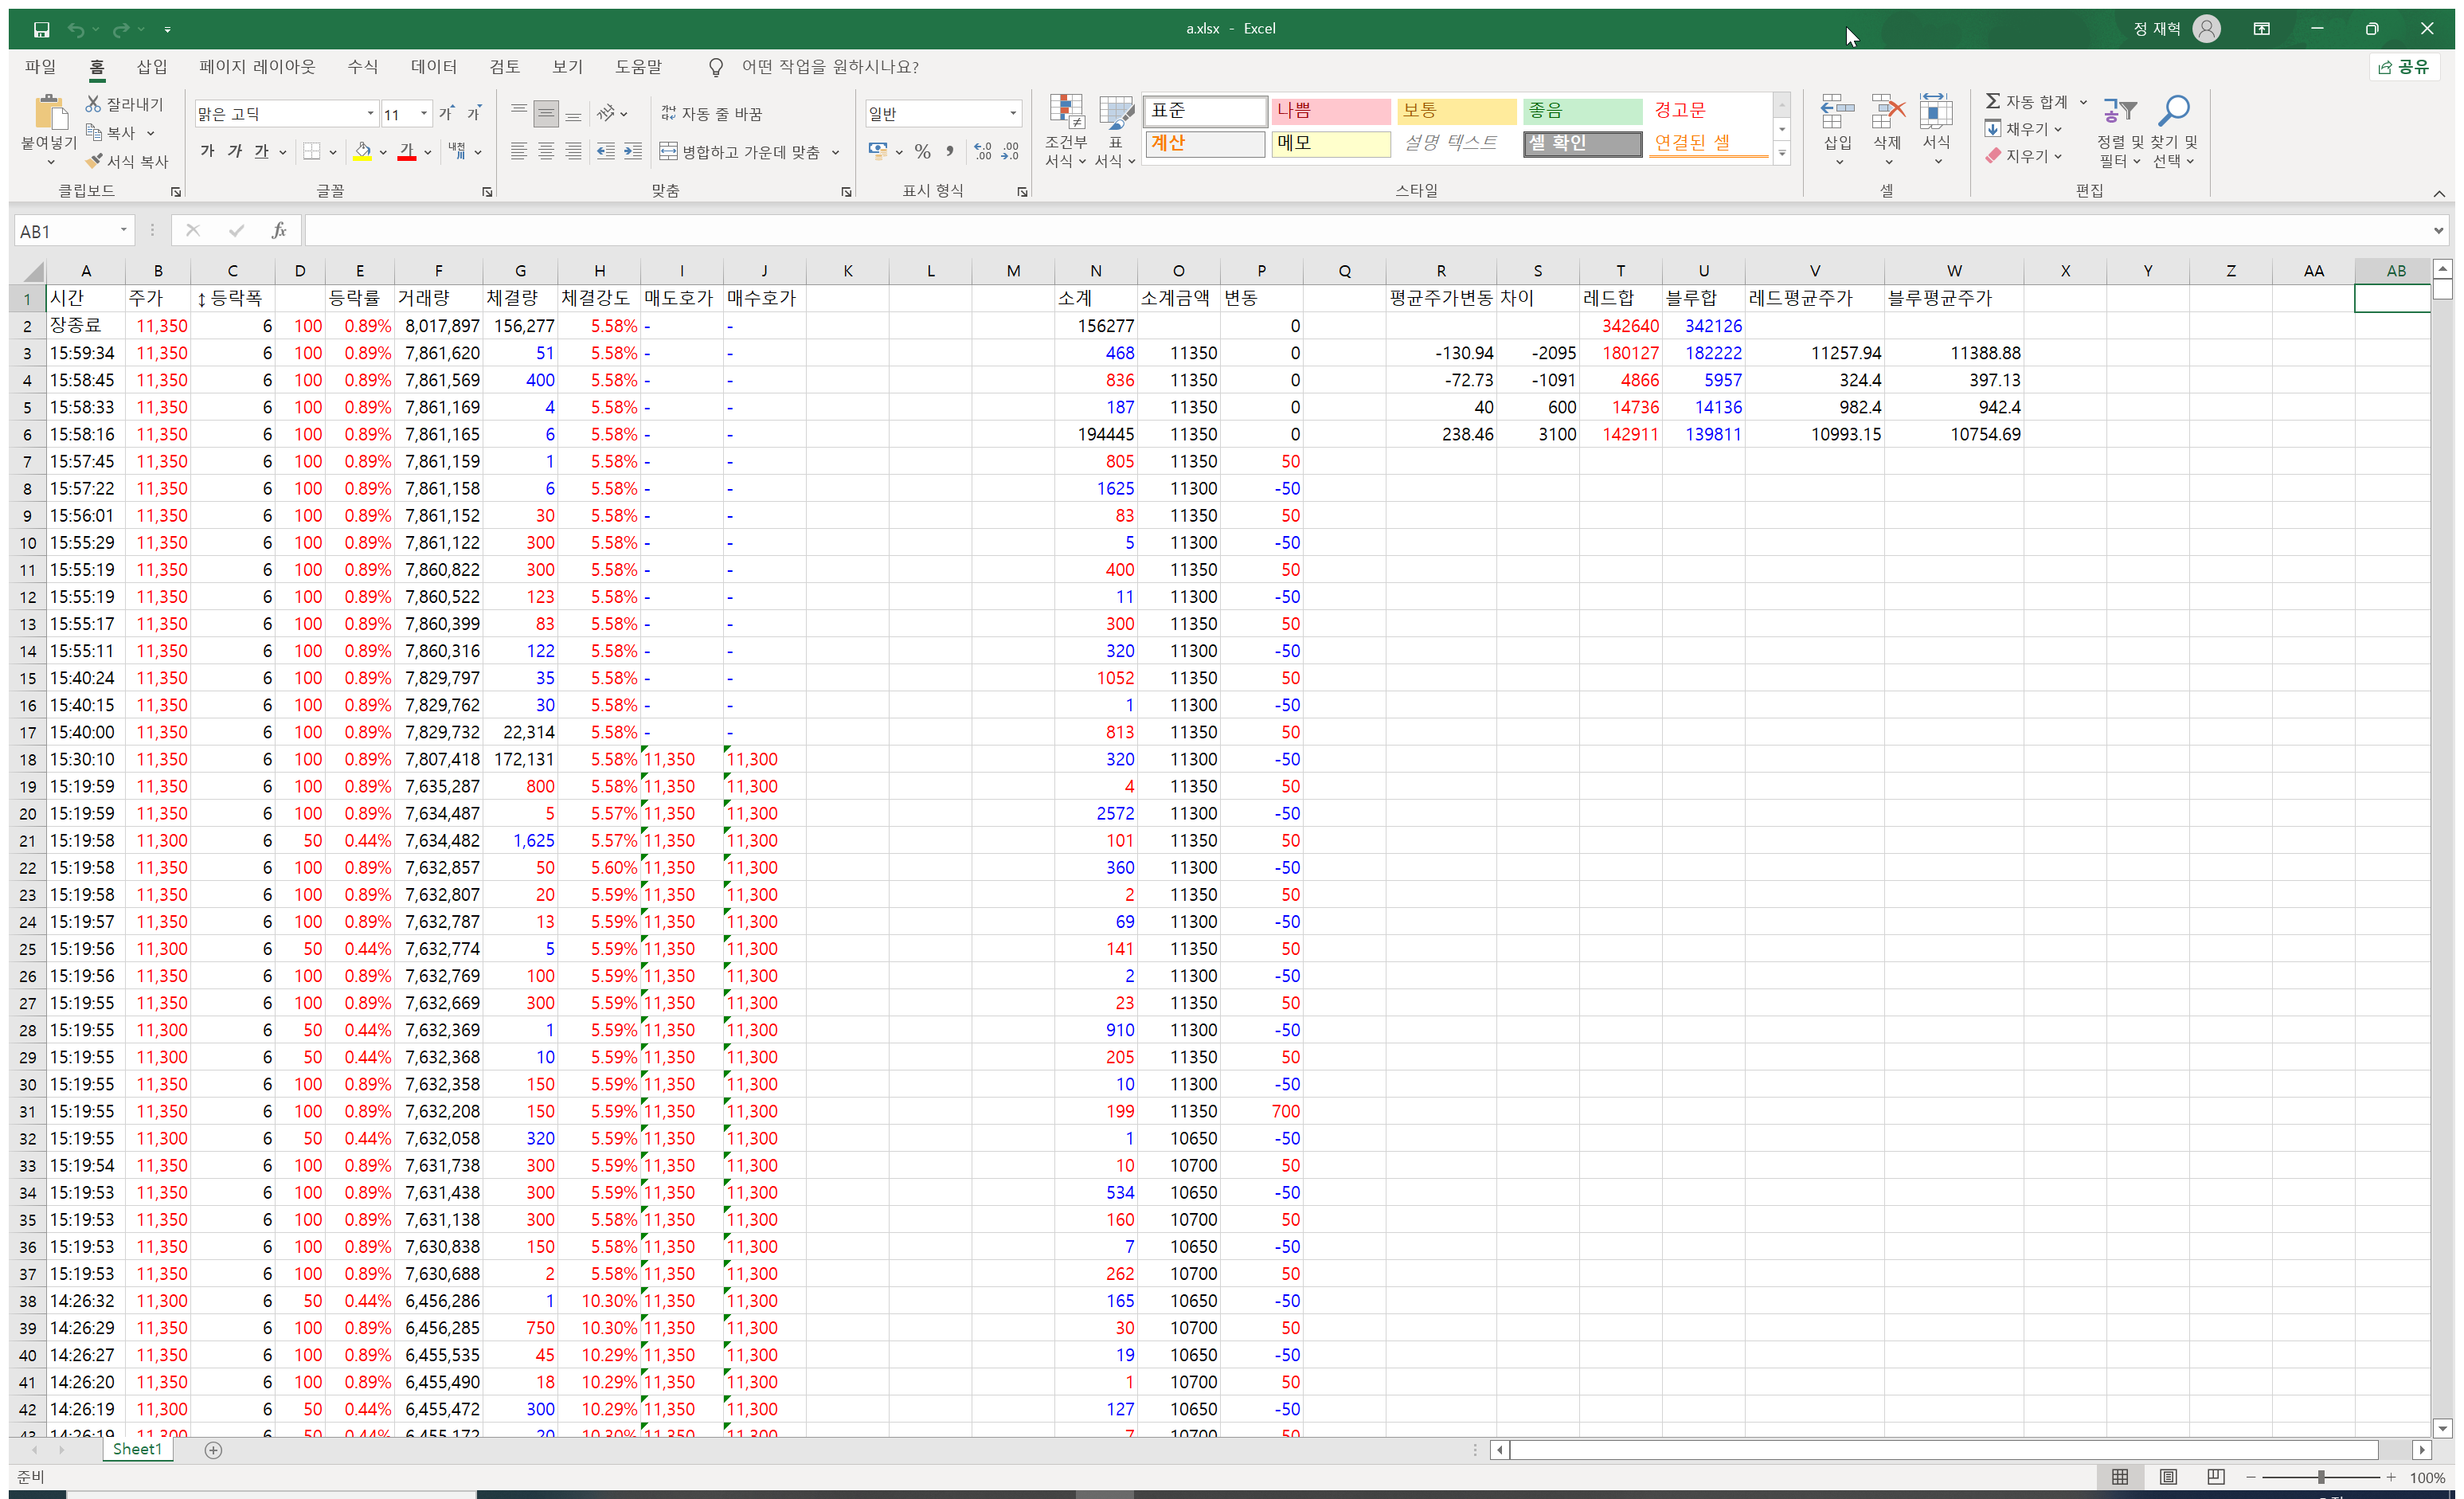Click the center horizontal alignment icon
This screenshot has height=1499, width=2464.
(x=546, y=152)
